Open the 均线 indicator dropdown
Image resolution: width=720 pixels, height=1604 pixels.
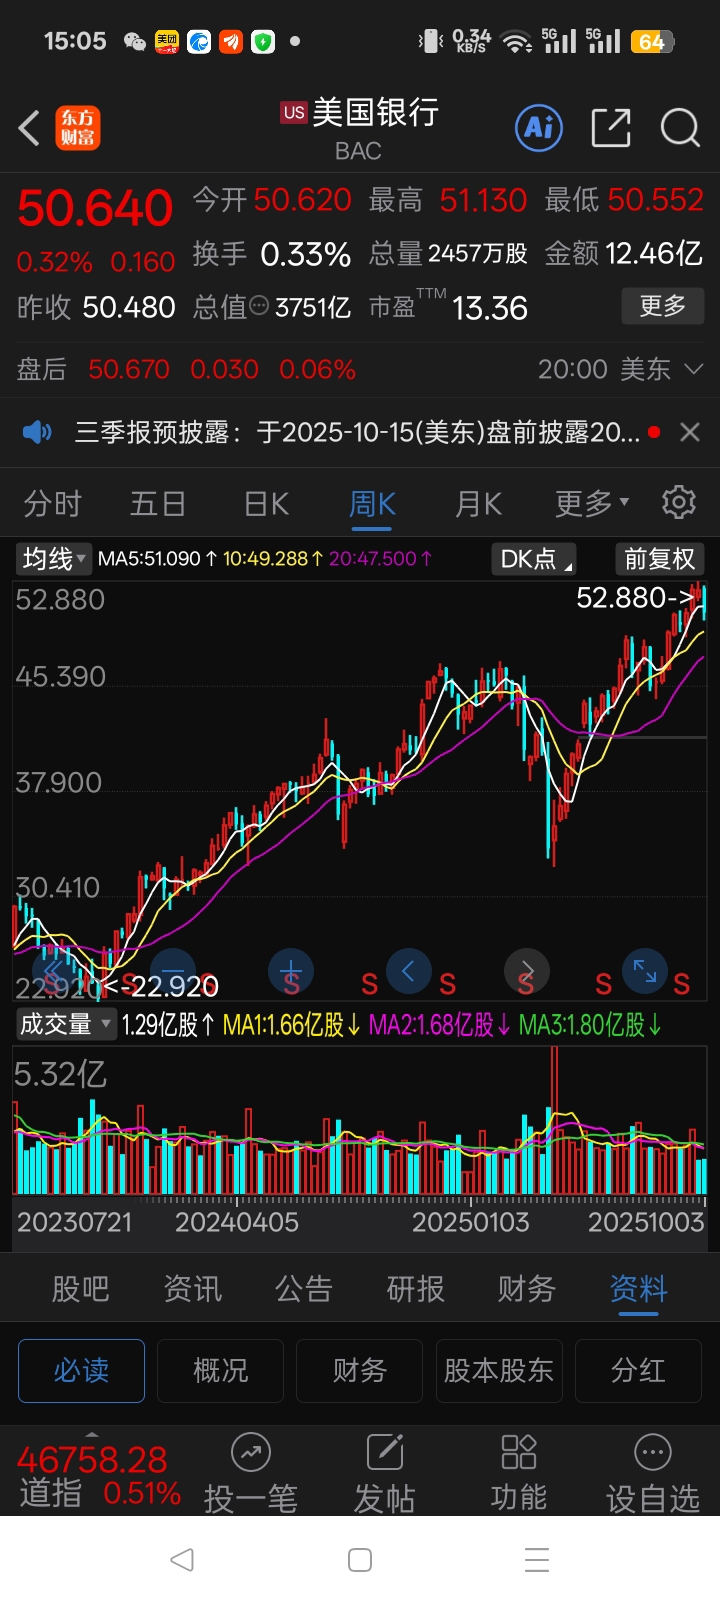click(x=54, y=558)
